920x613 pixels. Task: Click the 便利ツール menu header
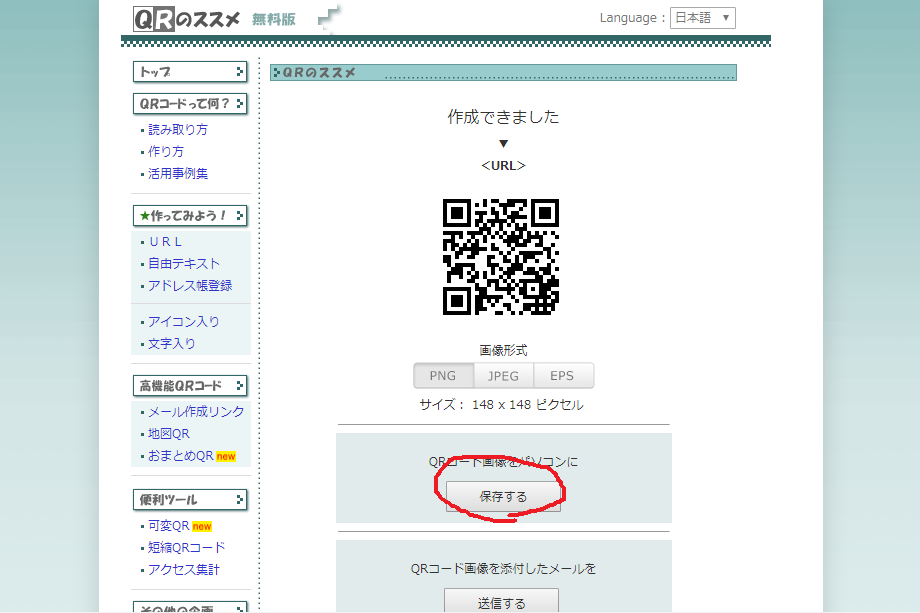[x=190, y=500]
